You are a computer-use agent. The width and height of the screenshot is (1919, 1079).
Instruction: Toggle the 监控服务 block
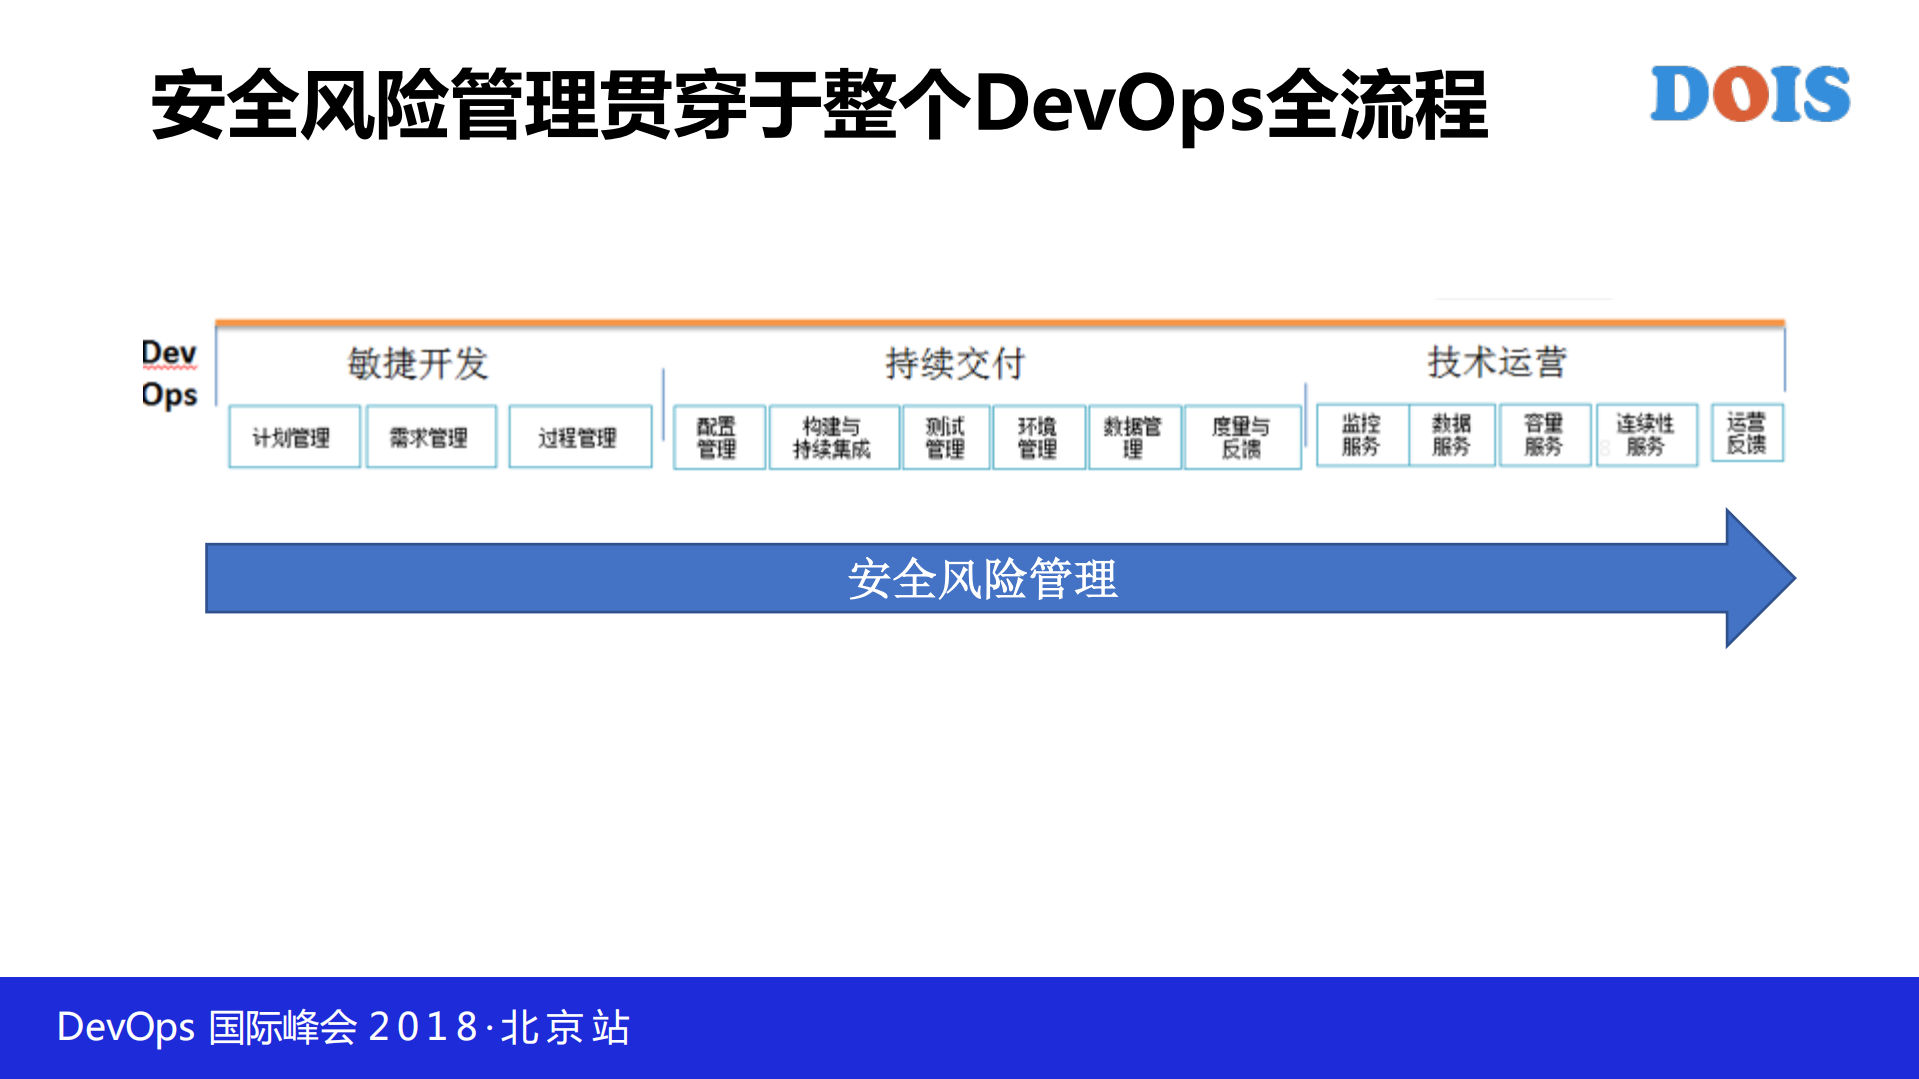pyautogui.click(x=1363, y=435)
